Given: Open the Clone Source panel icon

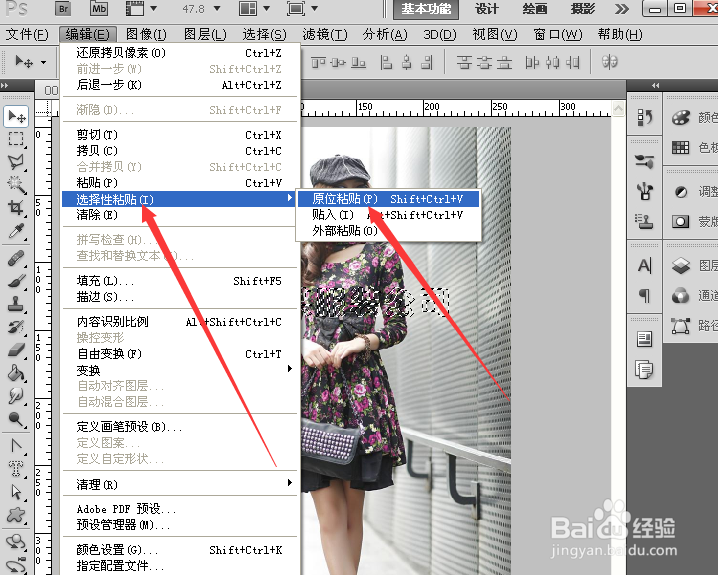Looking at the screenshot, I should (645, 222).
